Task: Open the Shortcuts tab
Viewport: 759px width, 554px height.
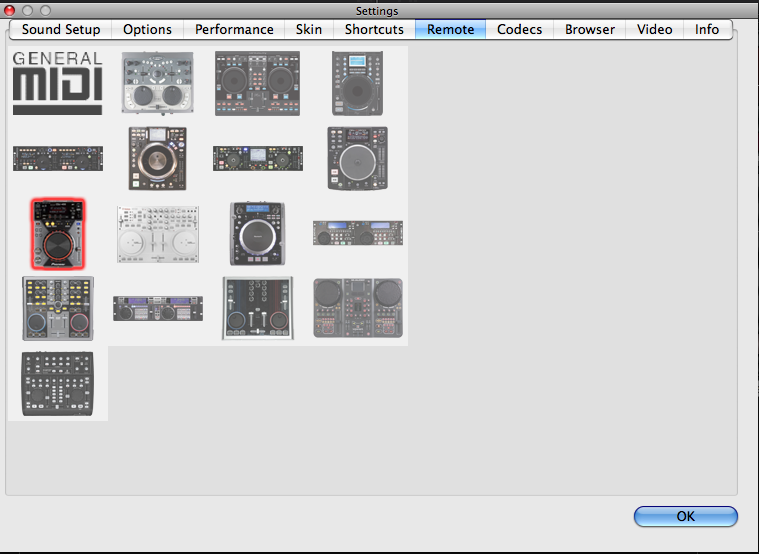Action: coord(374,29)
